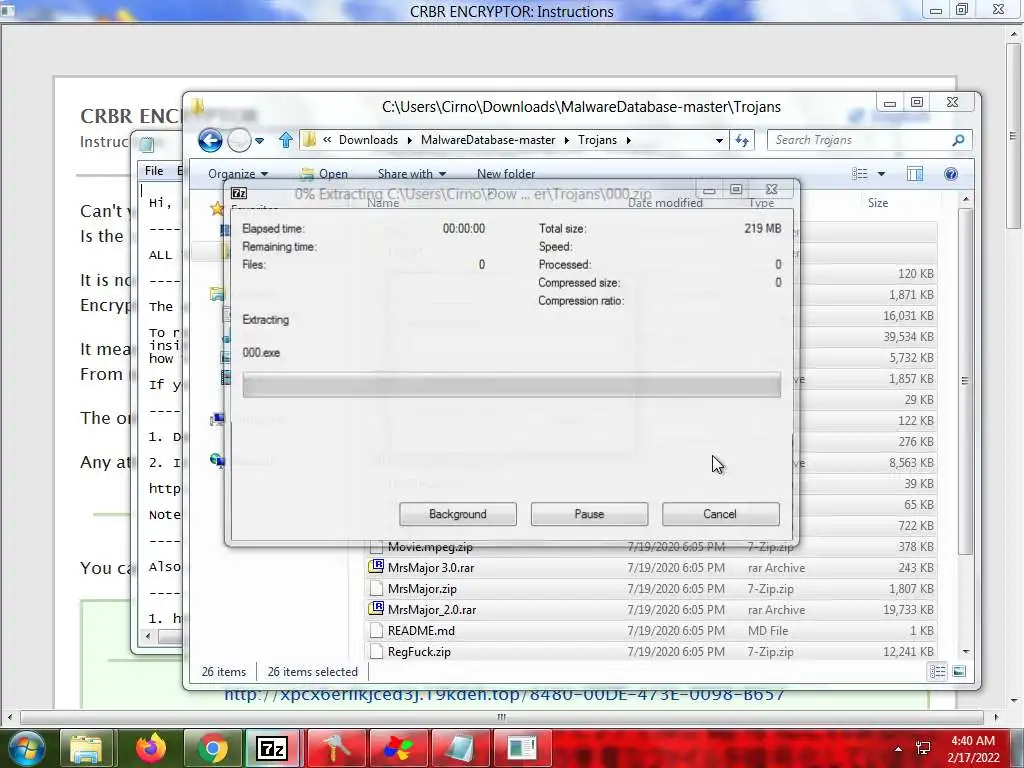Expand the address bar history dropdown
This screenshot has height=768, width=1024.
click(x=719, y=140)
